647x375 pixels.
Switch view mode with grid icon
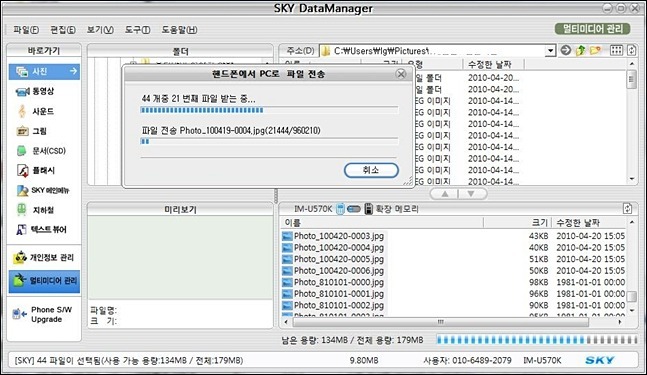tap(616, 50)
